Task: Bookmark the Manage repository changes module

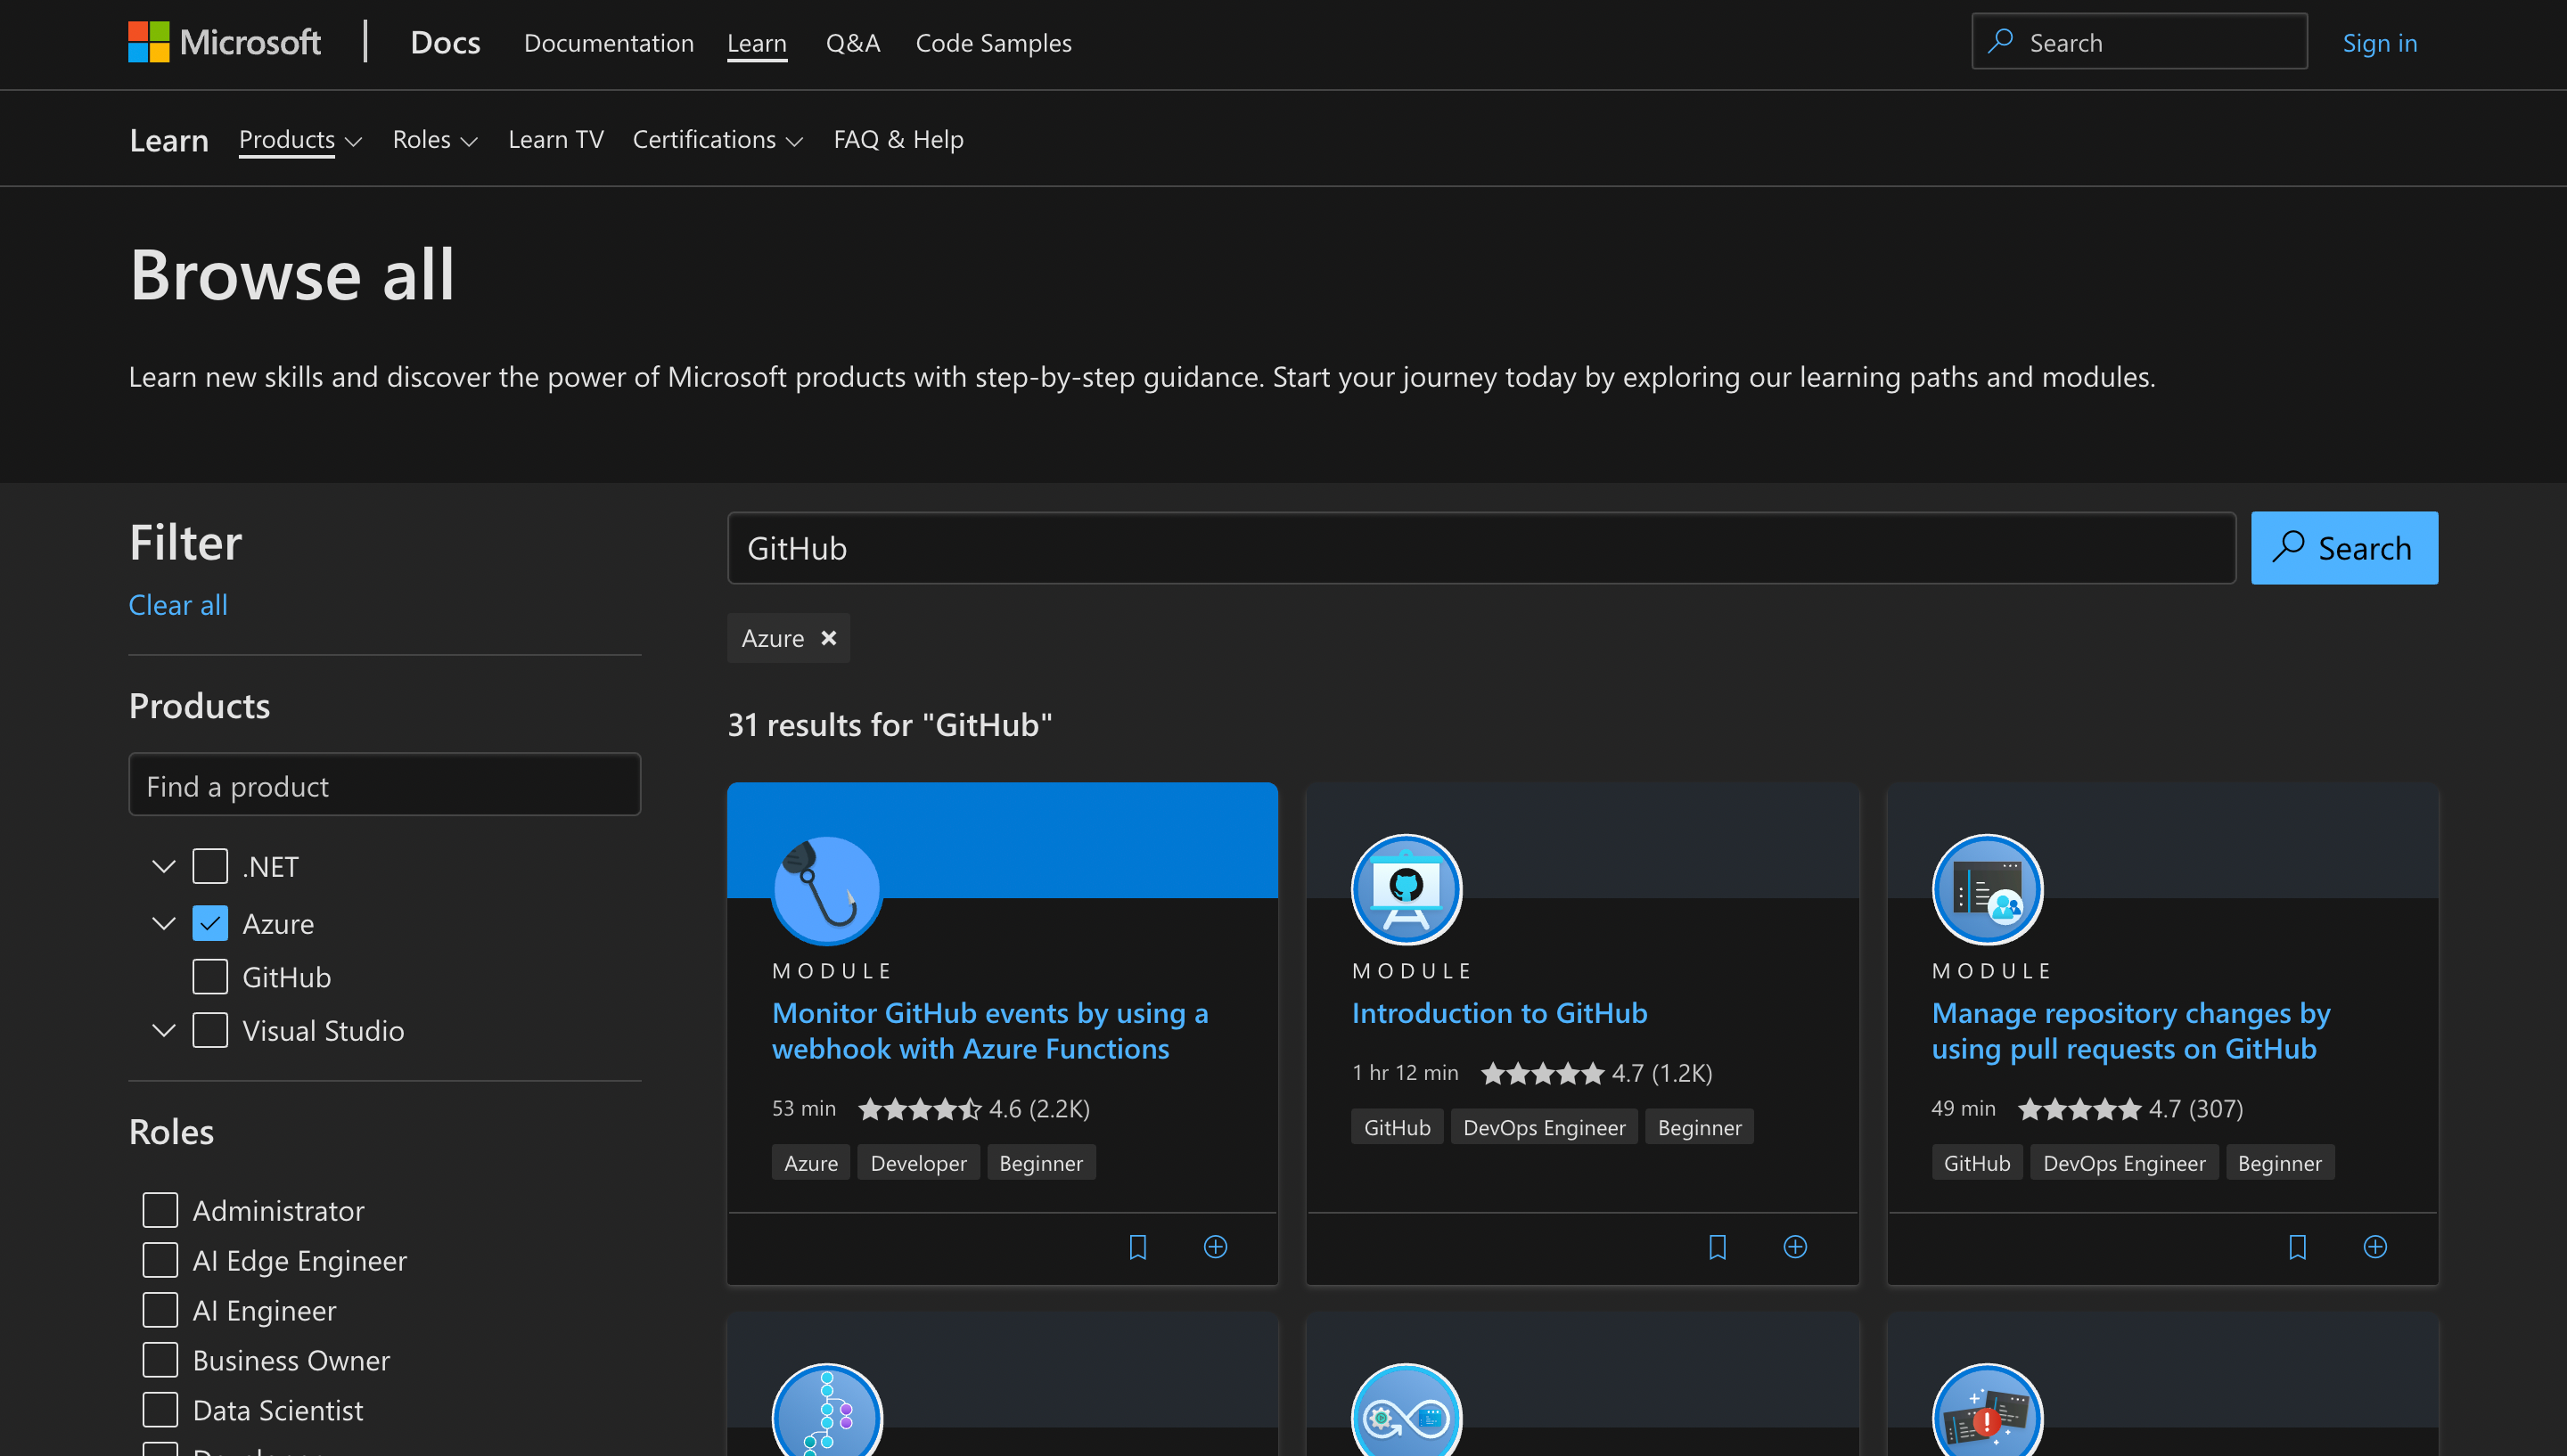Action: (x=2297, y=1247)
